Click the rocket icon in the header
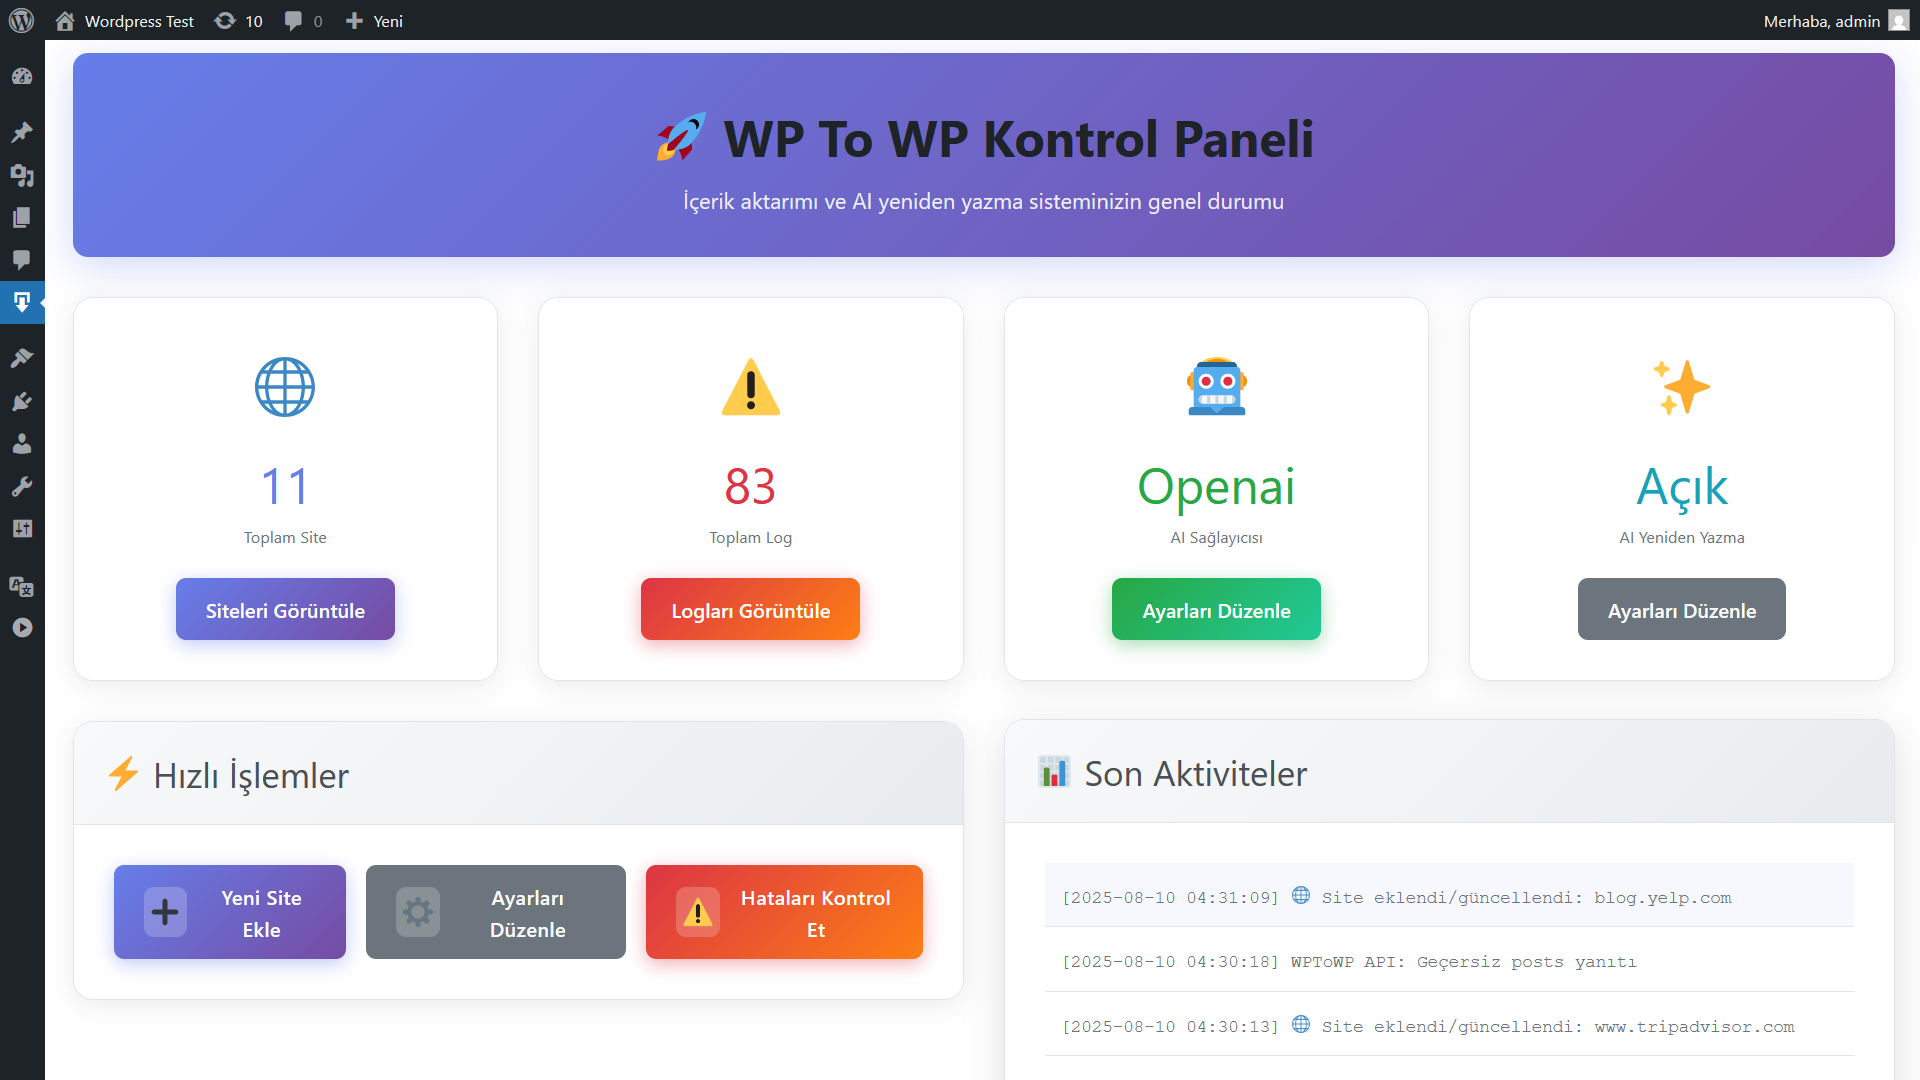Image resolution: width=1920 pixels, height=1080 pixels. (x=681, y=137)
